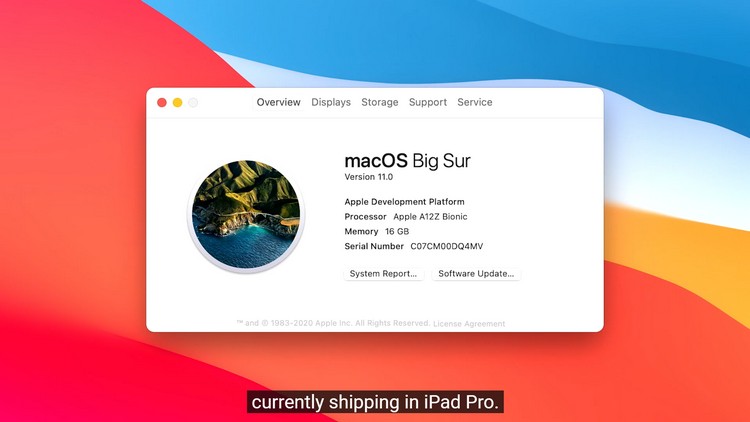
Task: Click the 16 GB memory value
Action: coord(397,232)
